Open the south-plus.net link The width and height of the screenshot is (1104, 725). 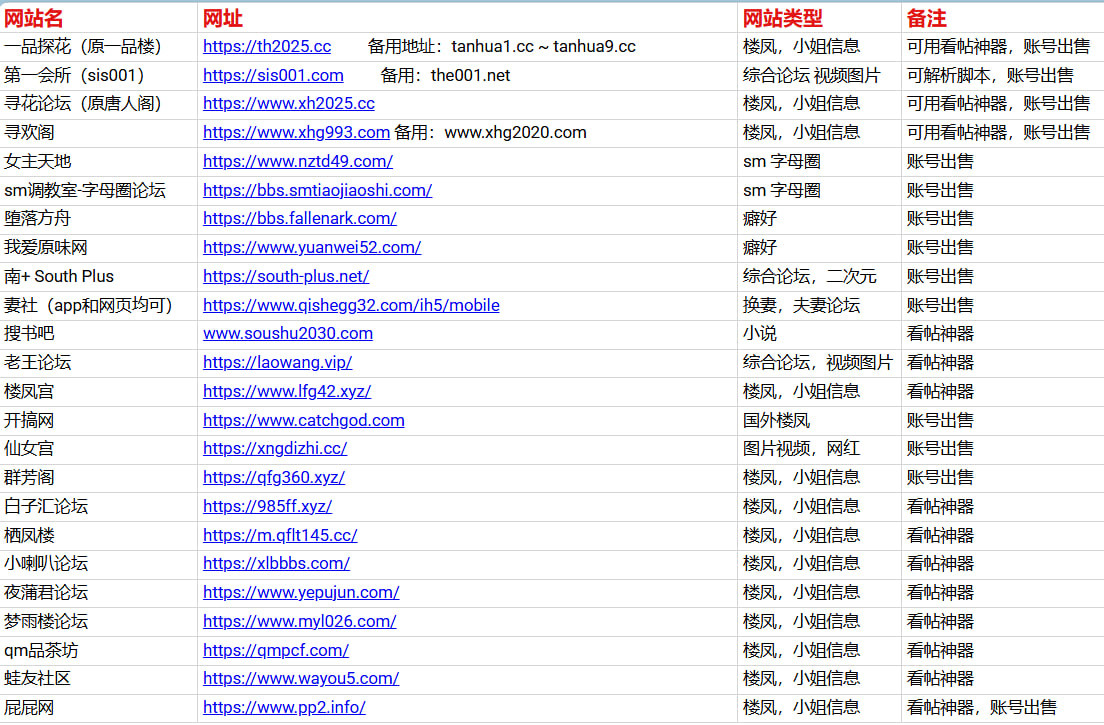(x=286, y=276)
